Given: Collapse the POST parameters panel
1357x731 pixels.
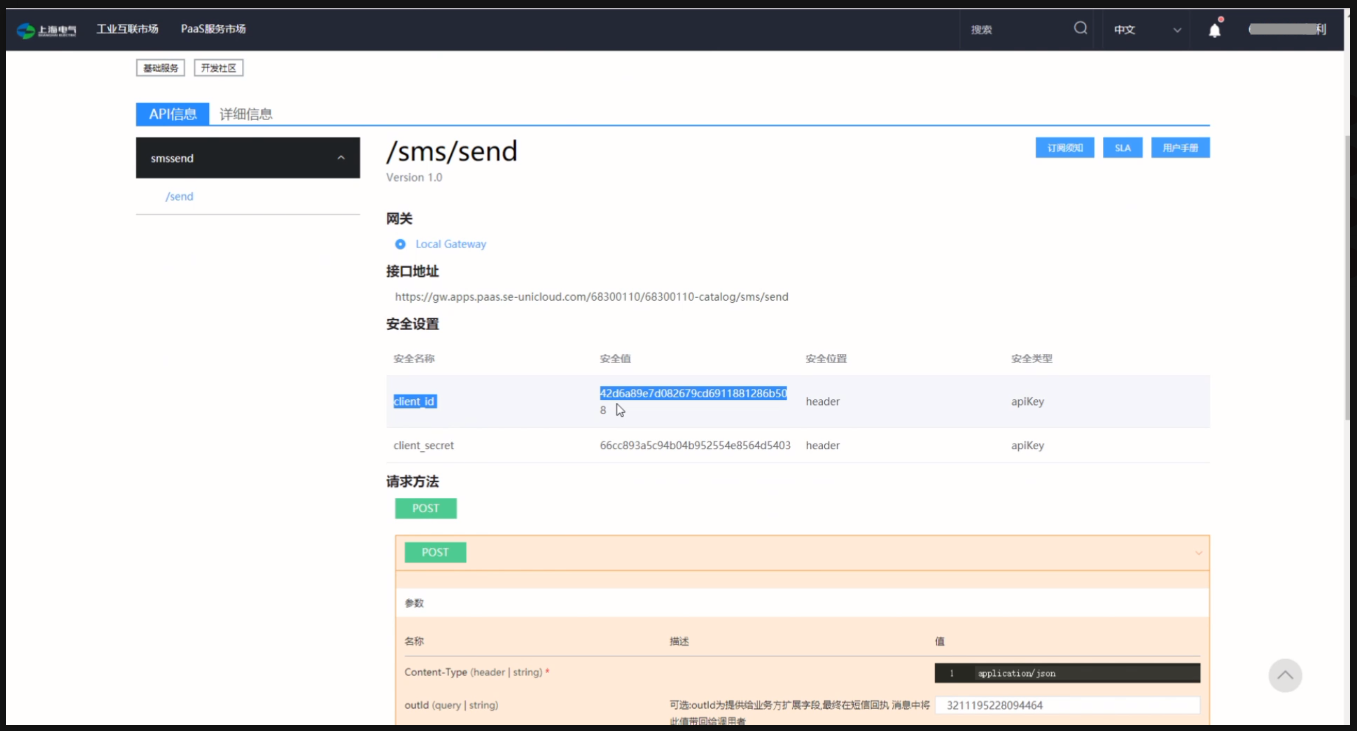Looking at the screenshot, I should [x=1199, y=552].
